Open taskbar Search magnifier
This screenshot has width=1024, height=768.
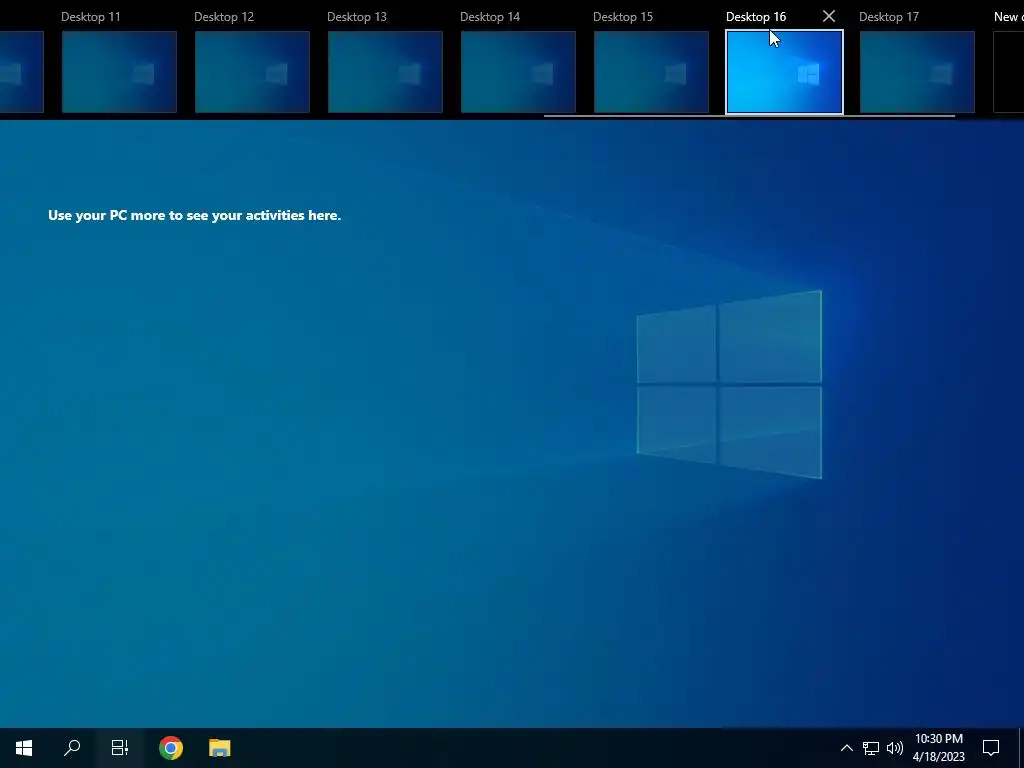(x=72, y=748)
